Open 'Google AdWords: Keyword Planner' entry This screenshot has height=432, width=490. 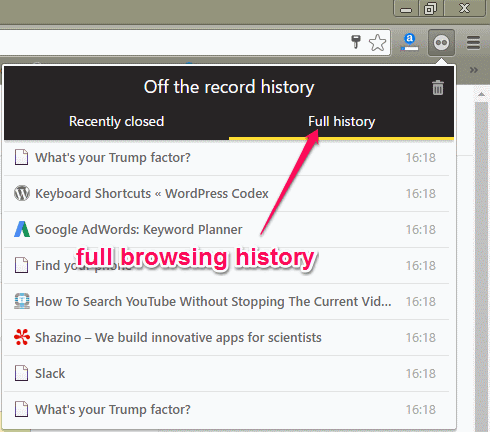pos(226,230)
